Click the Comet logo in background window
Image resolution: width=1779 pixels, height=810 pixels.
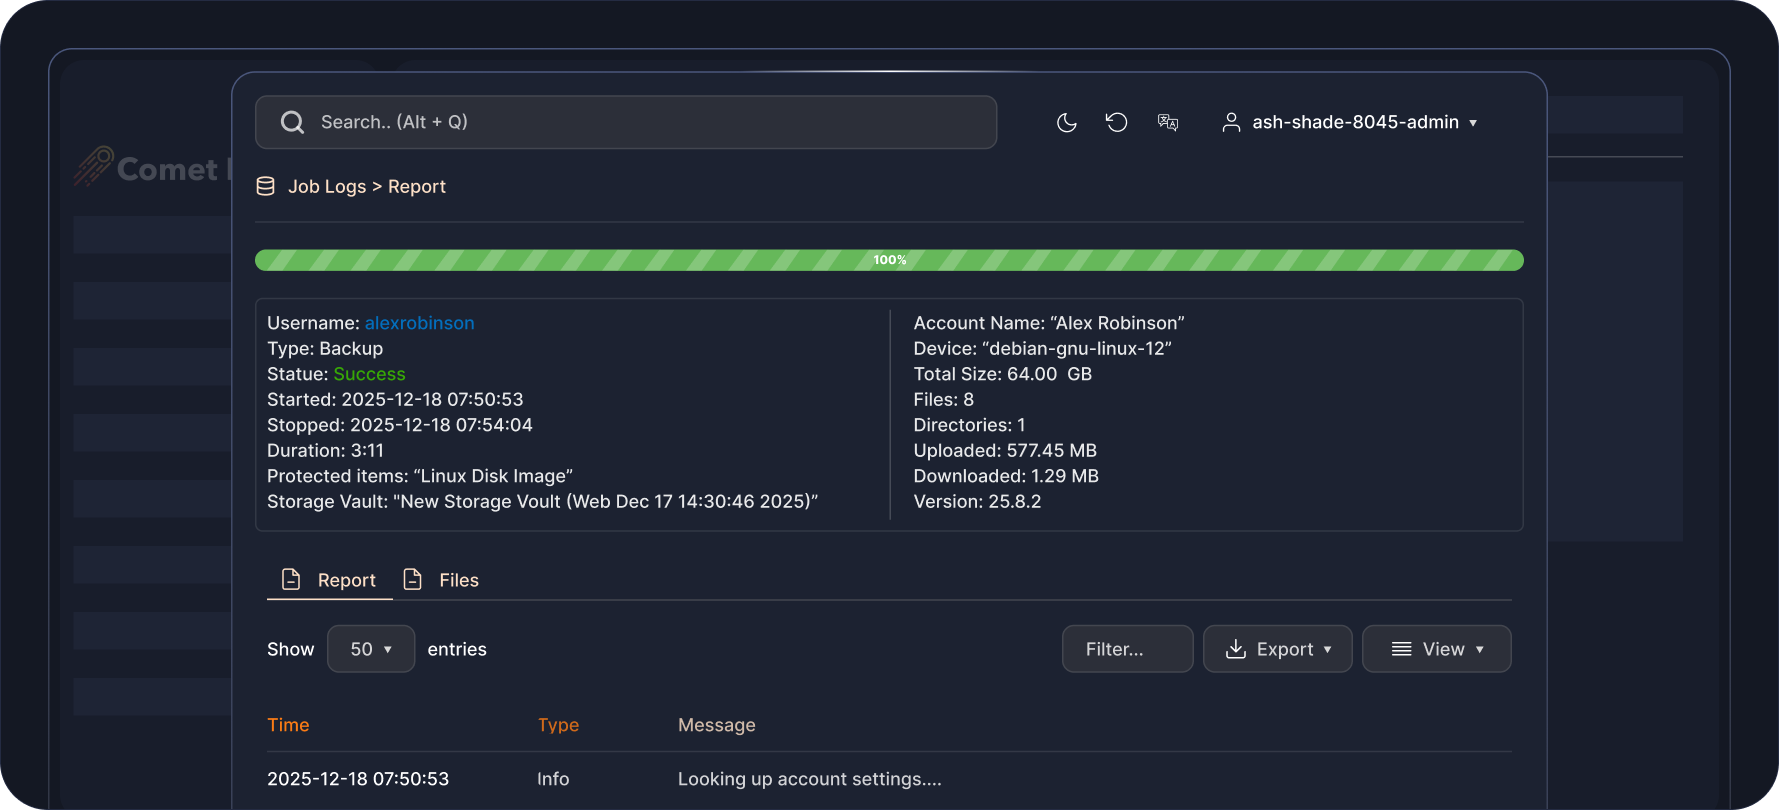pos(150,168)
